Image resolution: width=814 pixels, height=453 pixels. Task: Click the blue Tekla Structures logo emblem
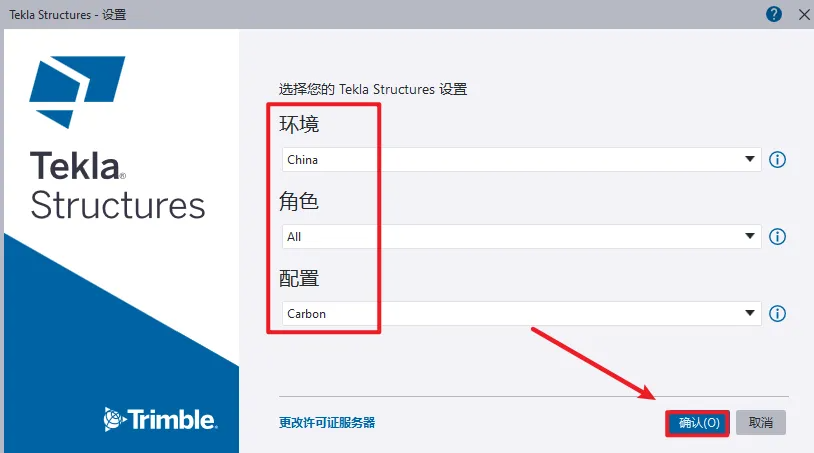tap(77, 92)
